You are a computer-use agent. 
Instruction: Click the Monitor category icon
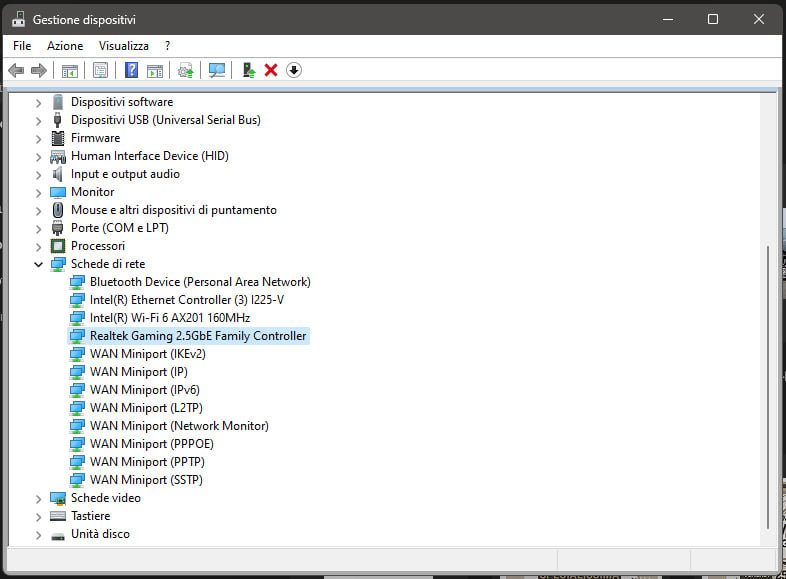pyautogui.click(x=58, y=192)
